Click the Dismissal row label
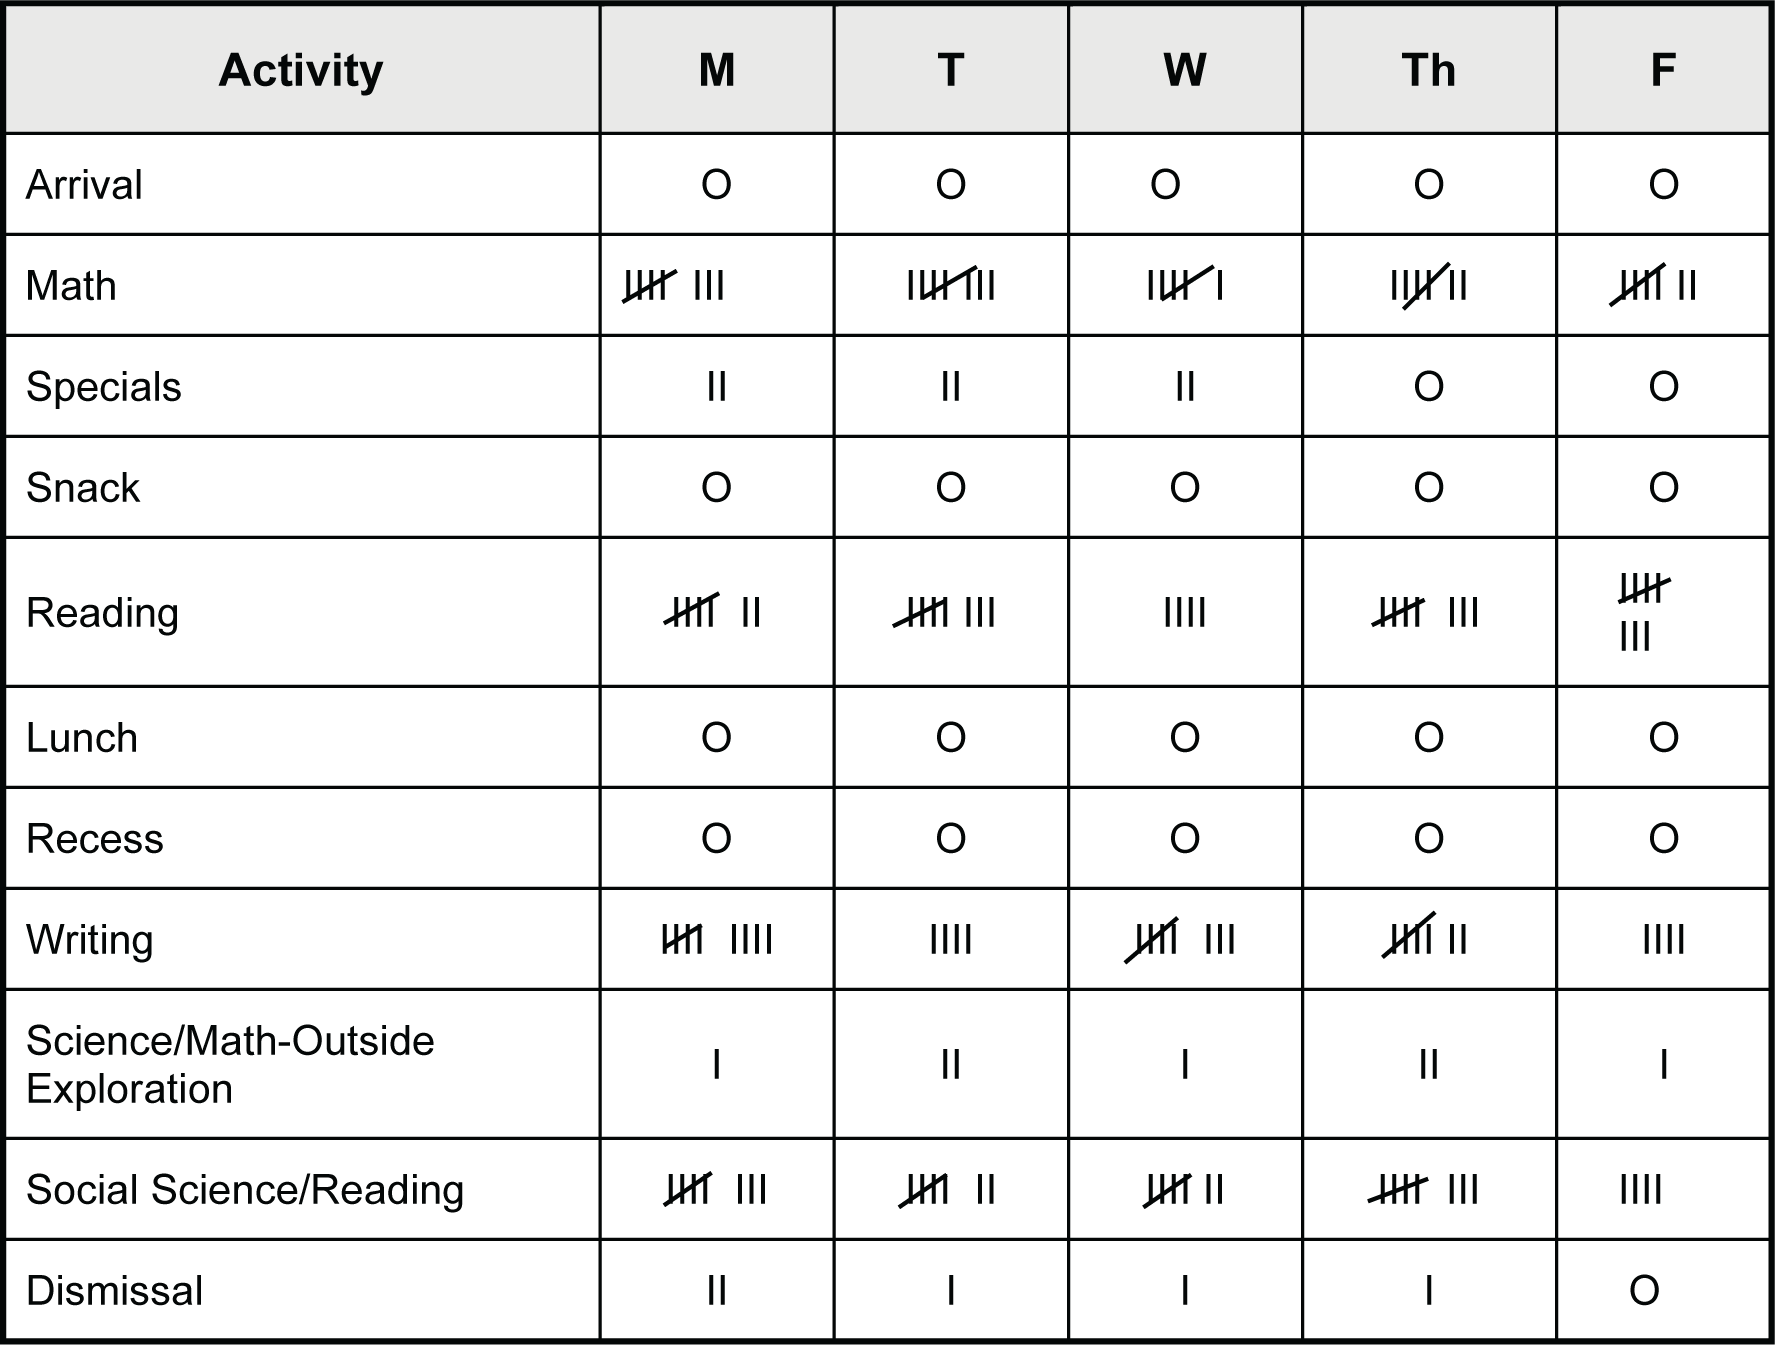This screenshot has width=1775, height=1345. coord(115,1291)
